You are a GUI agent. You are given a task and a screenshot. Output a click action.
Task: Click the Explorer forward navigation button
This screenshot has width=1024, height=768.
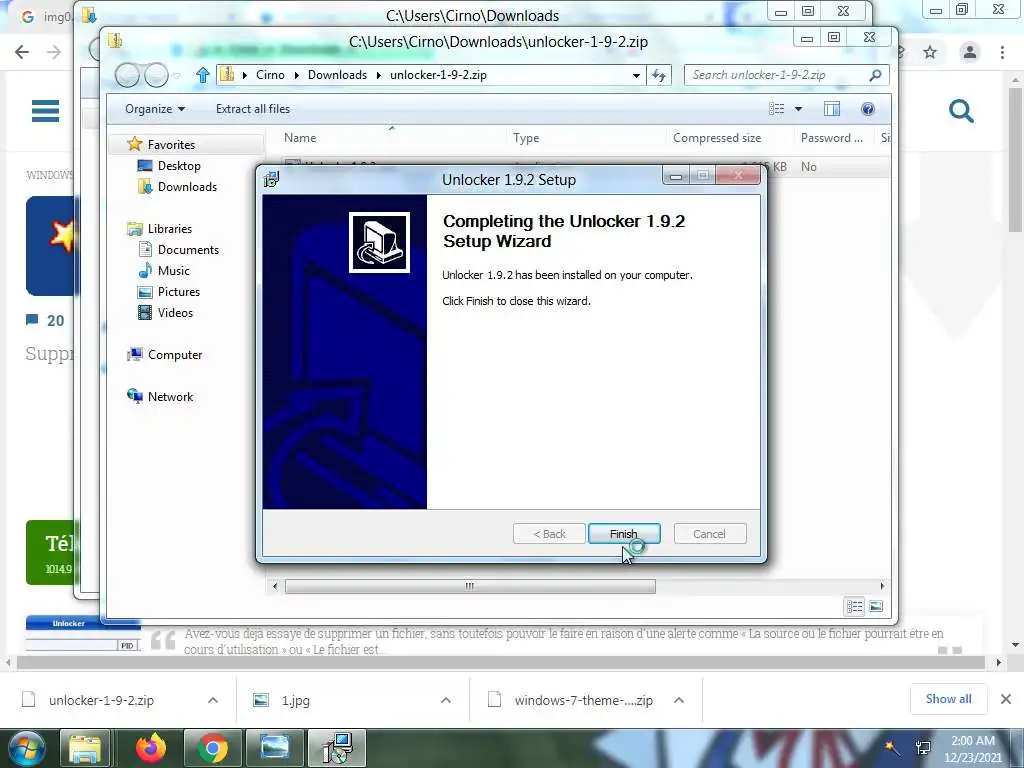click(x=156, y=75)
